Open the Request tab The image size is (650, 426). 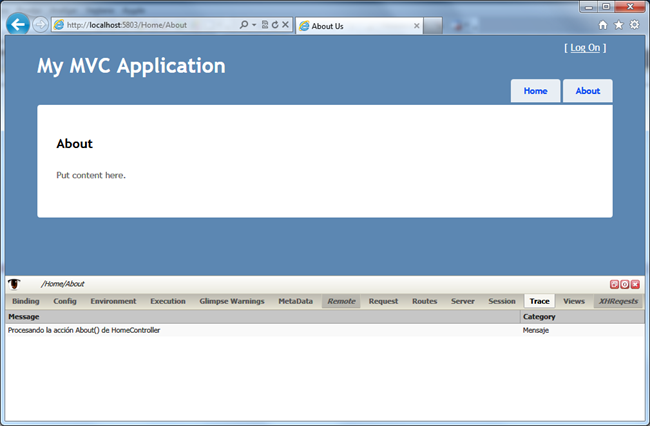383,301
